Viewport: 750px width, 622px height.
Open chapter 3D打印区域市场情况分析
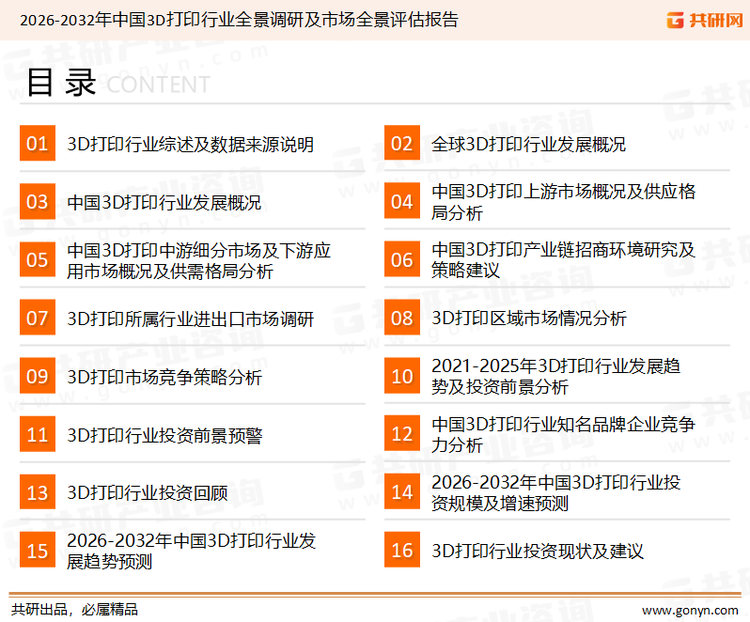click(x=529, y=318)
